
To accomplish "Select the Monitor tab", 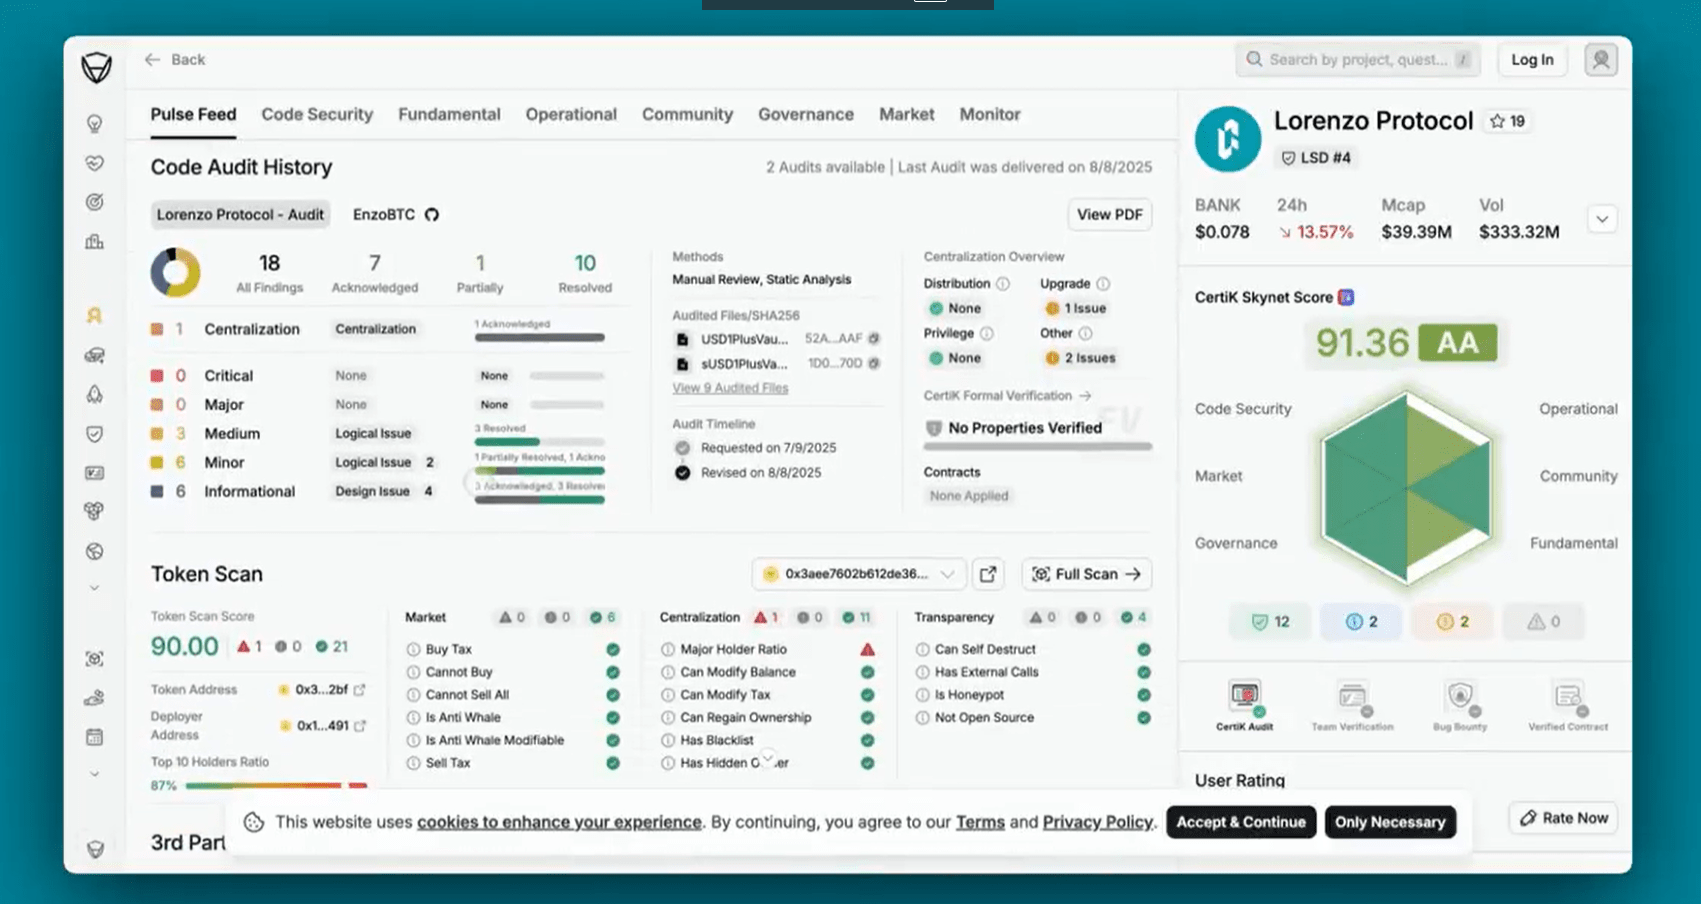I will 990,115.
